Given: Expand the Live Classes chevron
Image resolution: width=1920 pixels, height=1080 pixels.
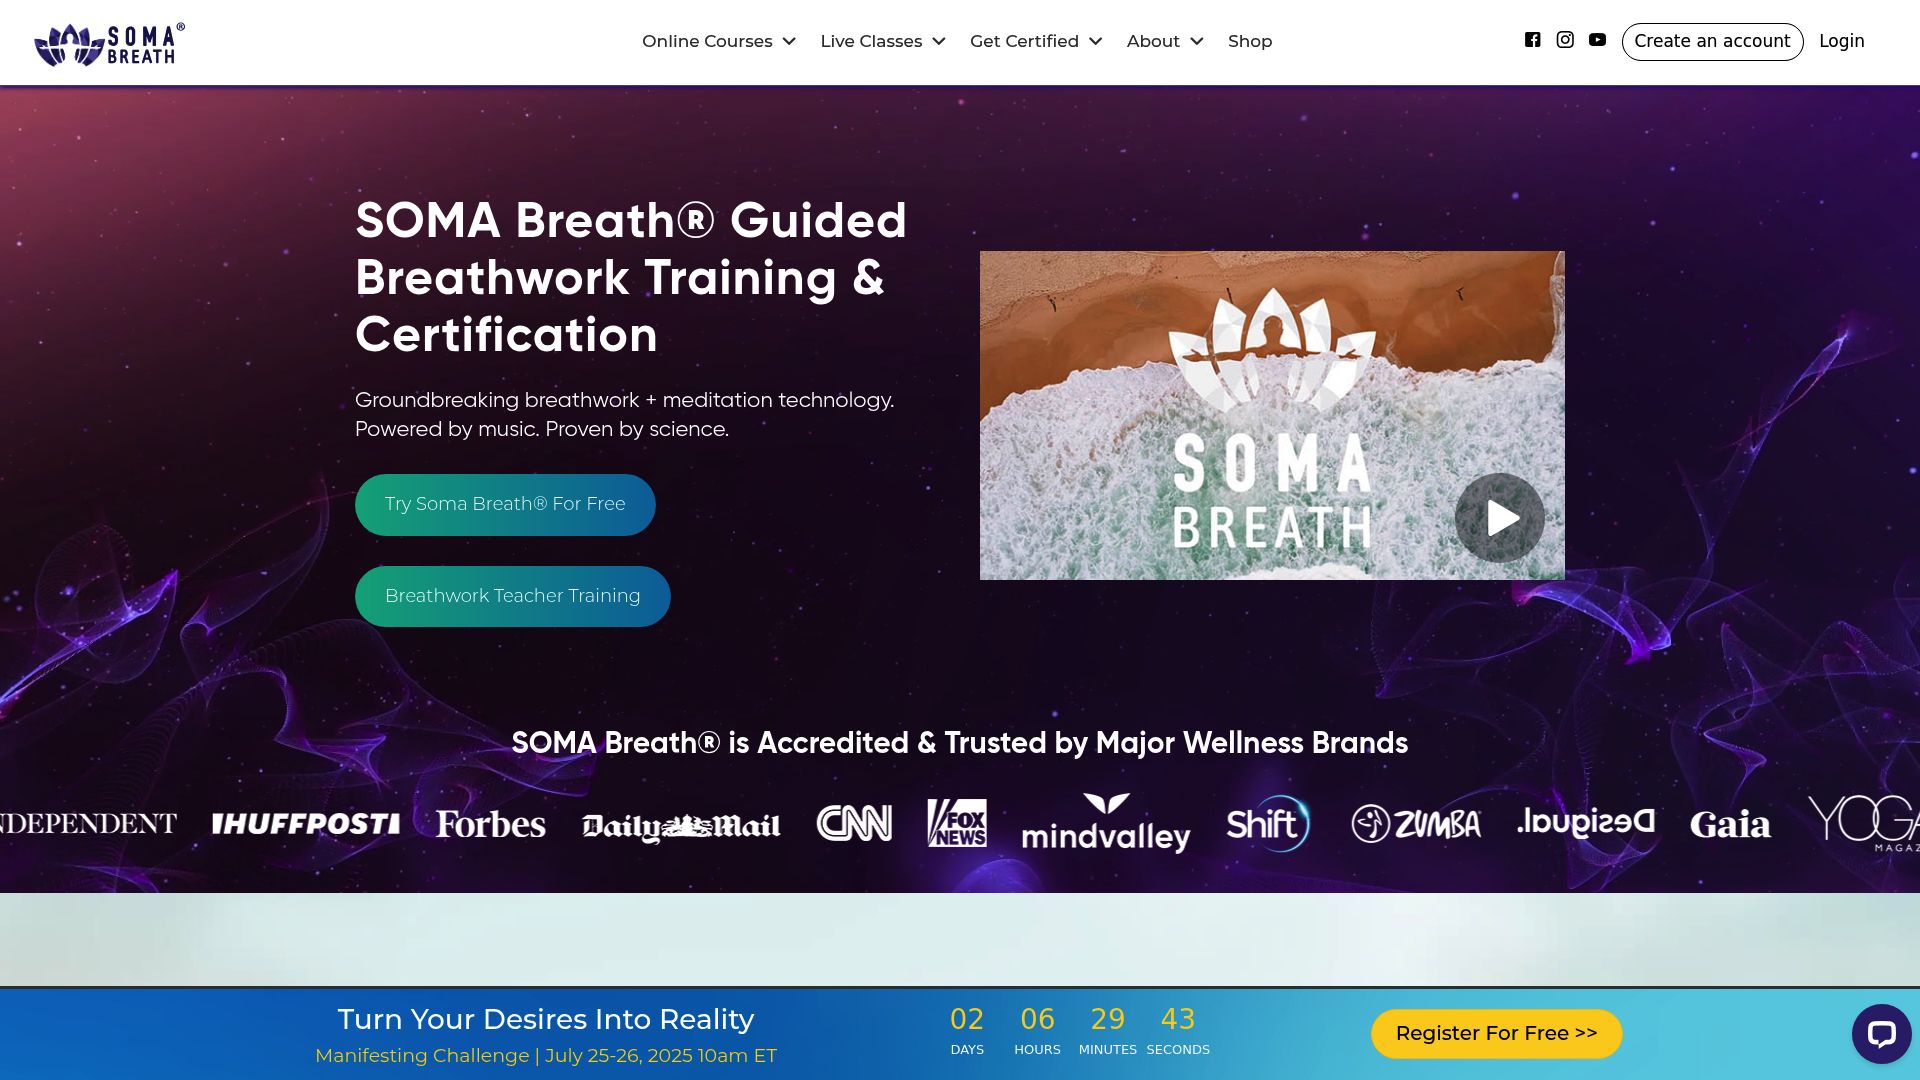Looking at the screenshot, I should [x=939, y=41].
